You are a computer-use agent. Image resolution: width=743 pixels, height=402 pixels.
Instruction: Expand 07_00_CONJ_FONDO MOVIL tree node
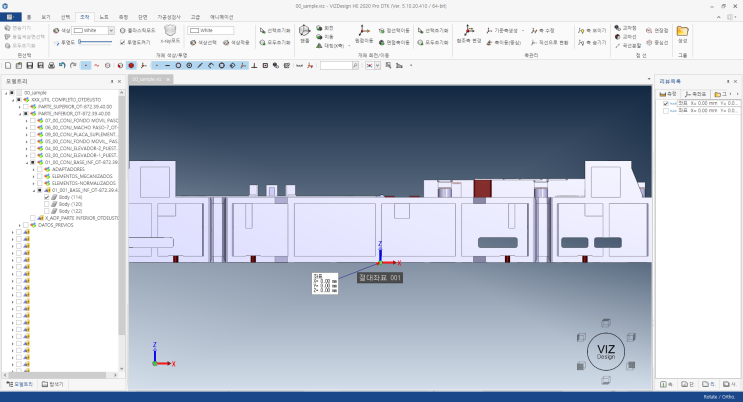(x=27, y=121)
